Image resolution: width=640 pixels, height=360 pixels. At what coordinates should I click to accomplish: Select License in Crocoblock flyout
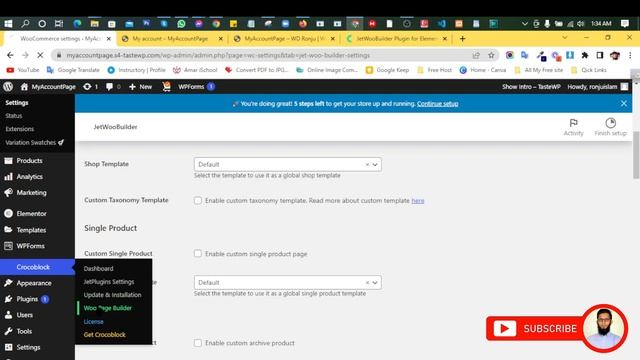click(93, 321)
